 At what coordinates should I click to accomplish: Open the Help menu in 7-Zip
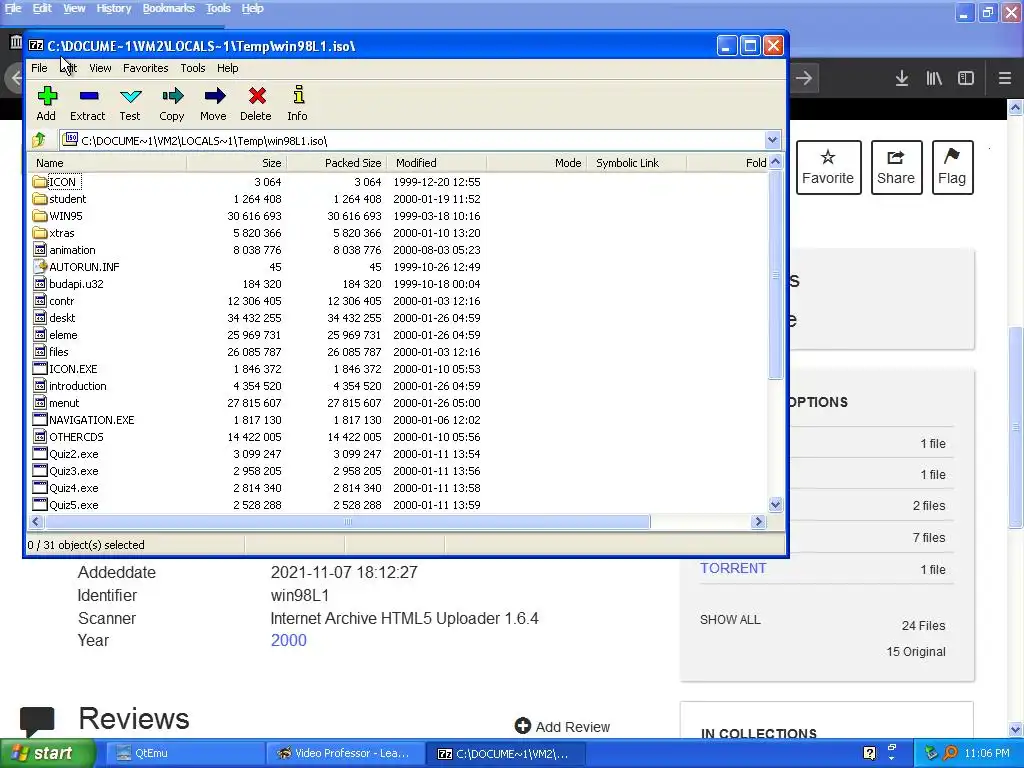227,68
